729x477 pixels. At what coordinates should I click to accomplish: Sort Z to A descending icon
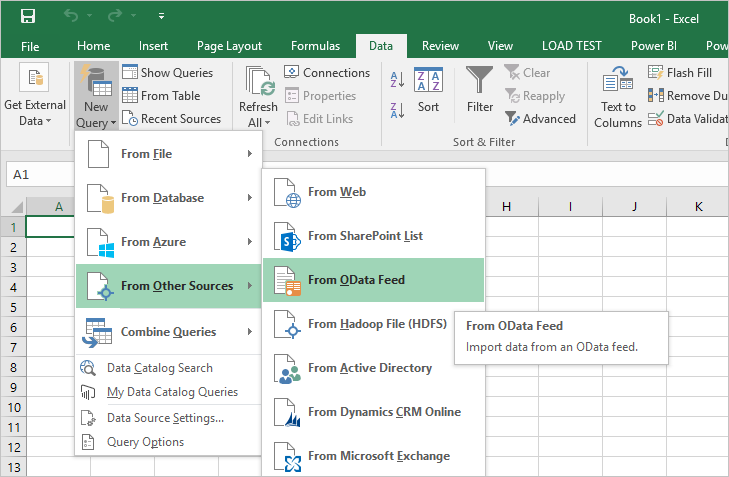tap(397, 110)
